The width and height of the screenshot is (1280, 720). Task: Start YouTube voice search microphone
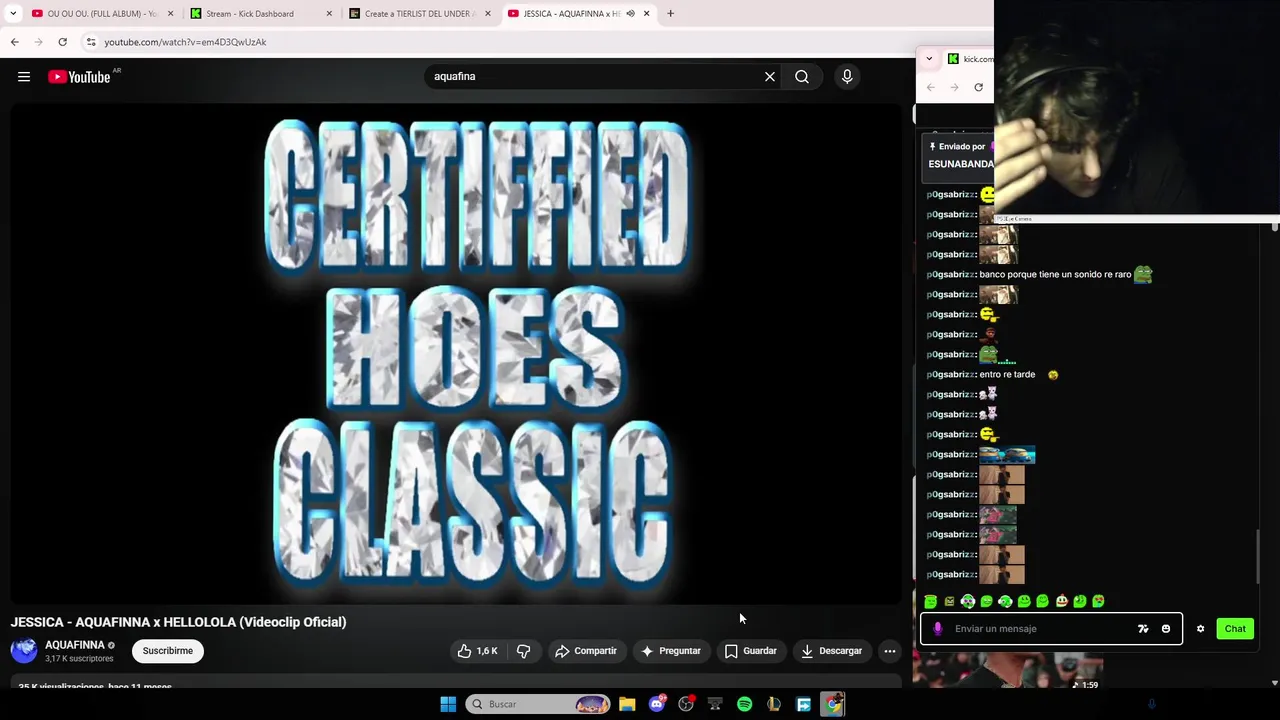847,77
